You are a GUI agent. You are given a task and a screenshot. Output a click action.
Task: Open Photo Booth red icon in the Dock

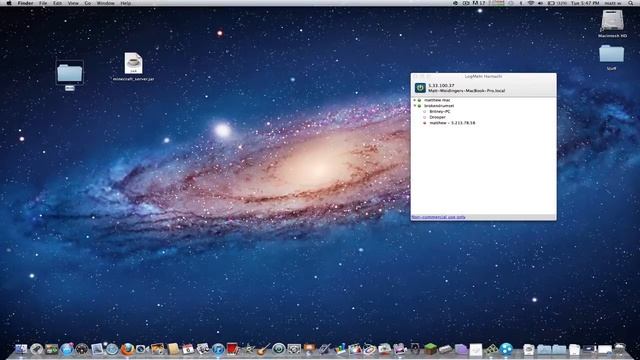click(233, 349)
